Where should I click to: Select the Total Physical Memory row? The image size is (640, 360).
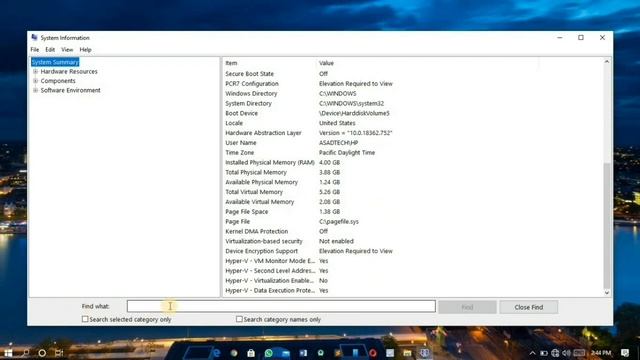click(413, 172)
